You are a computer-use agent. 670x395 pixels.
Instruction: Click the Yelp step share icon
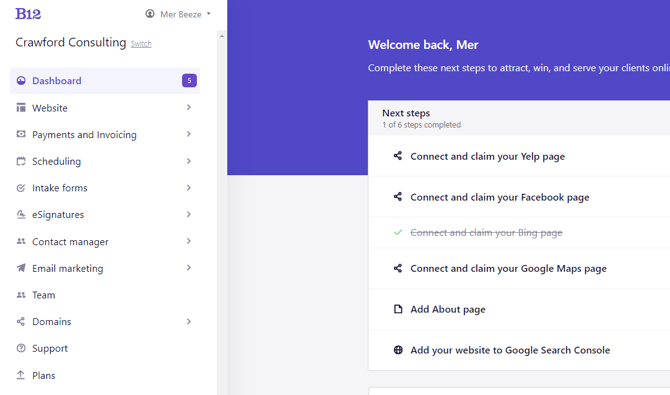point(398,156)
